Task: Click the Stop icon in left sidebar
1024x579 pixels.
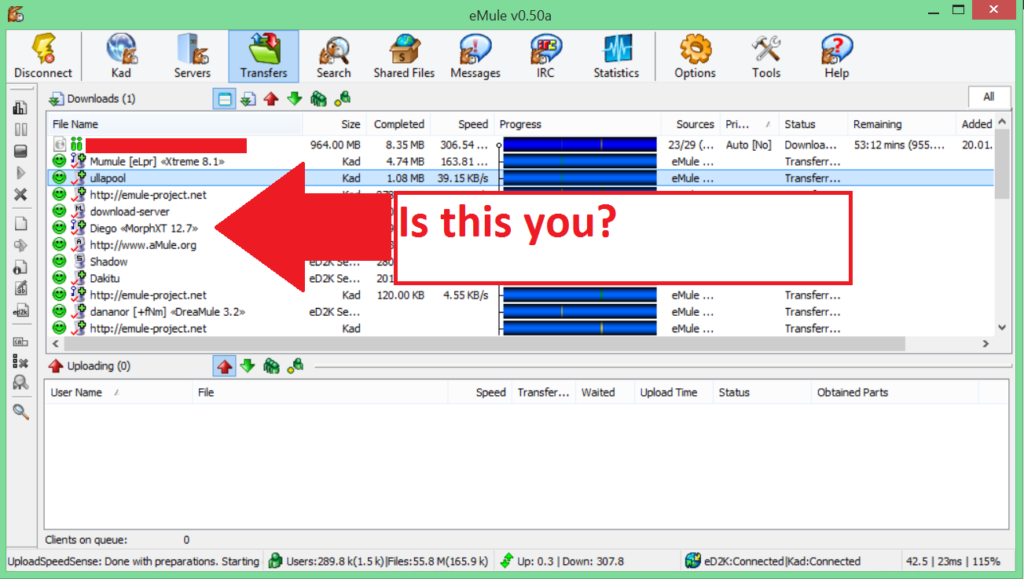Action: pyautogui.click(x=20, y=151)
